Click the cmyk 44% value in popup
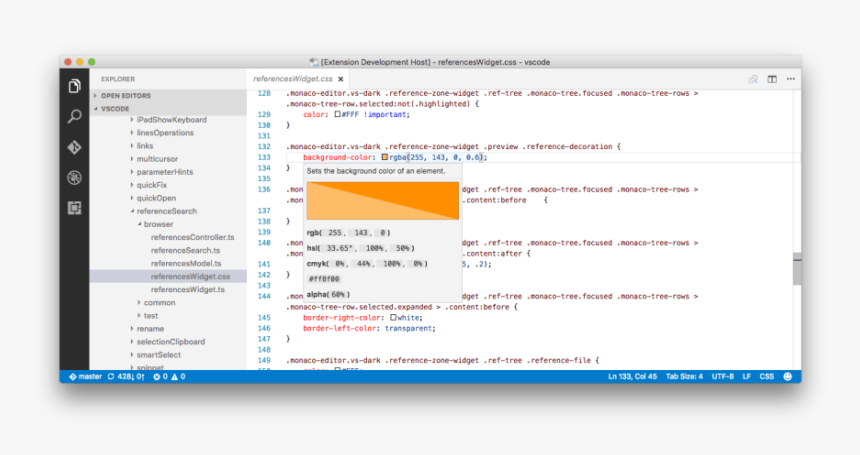Viewport: 860px width, 455px height. point(364,264)
